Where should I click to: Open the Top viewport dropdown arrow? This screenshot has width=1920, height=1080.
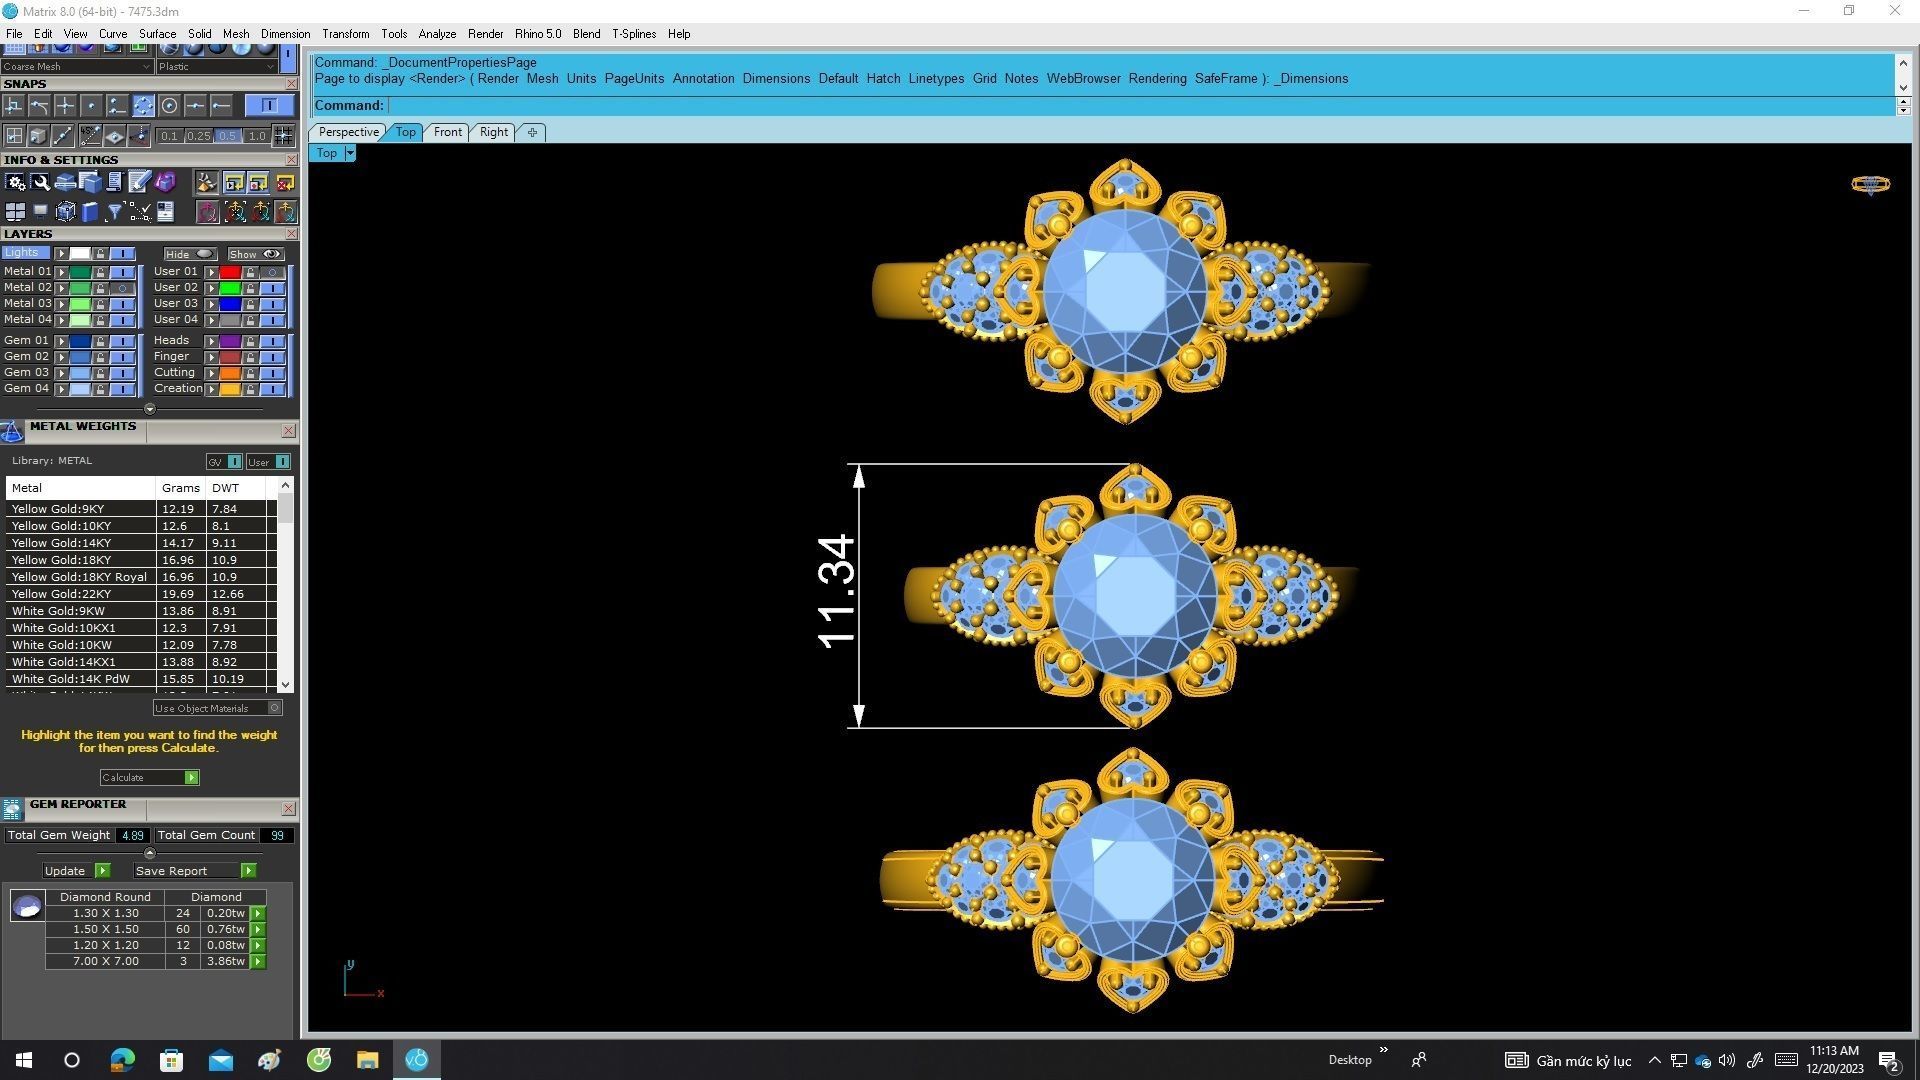click(350, 153)
